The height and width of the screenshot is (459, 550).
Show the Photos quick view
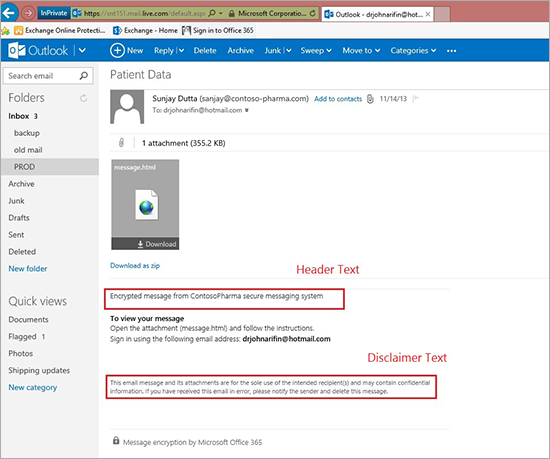coord(21,353)
